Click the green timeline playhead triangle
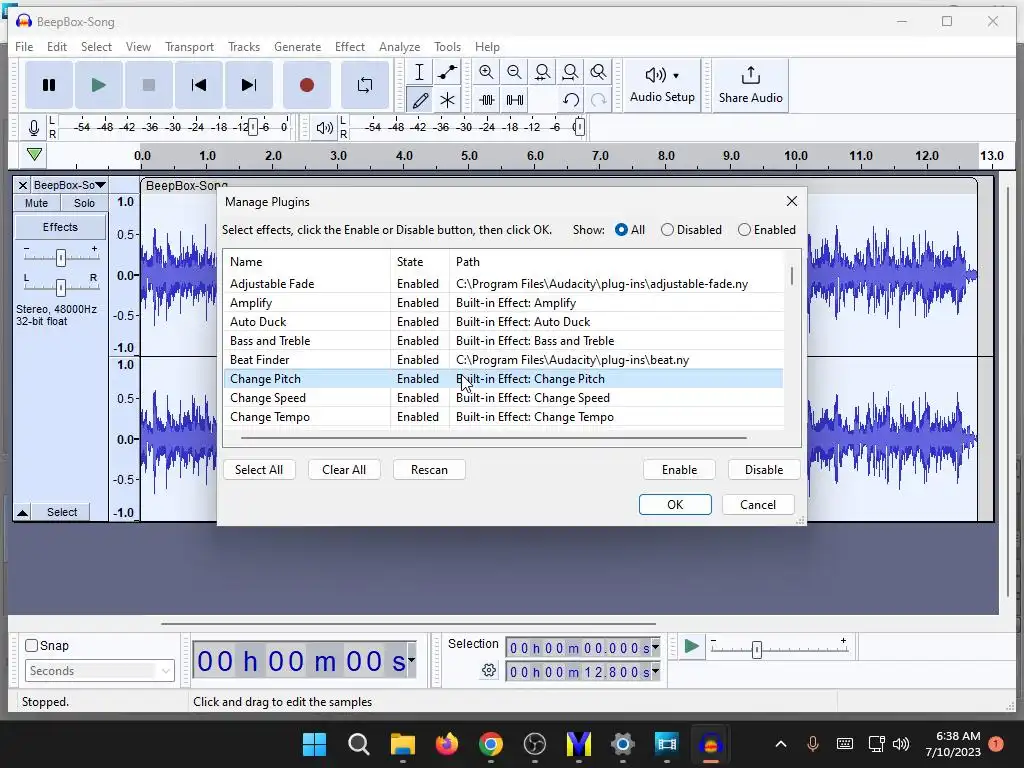The image size is (1024, 768). [35, 155]
